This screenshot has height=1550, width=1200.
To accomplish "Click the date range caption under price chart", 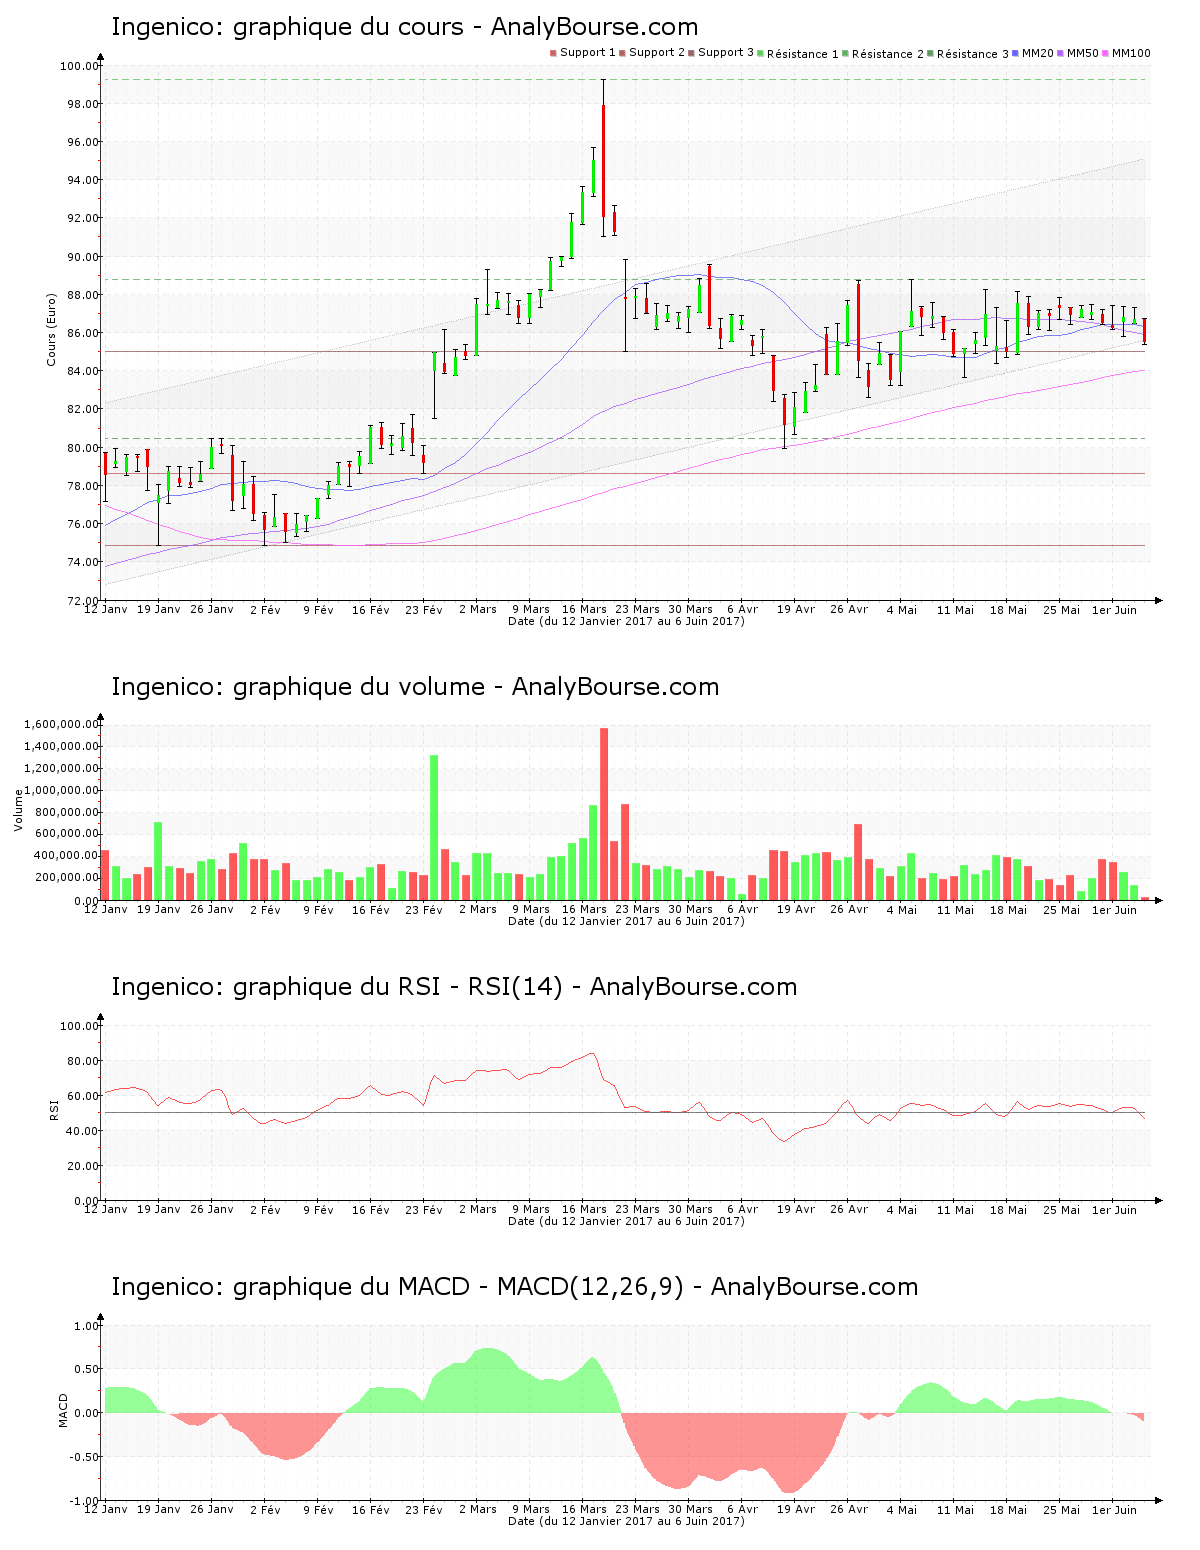I will (x=626, y=621).
